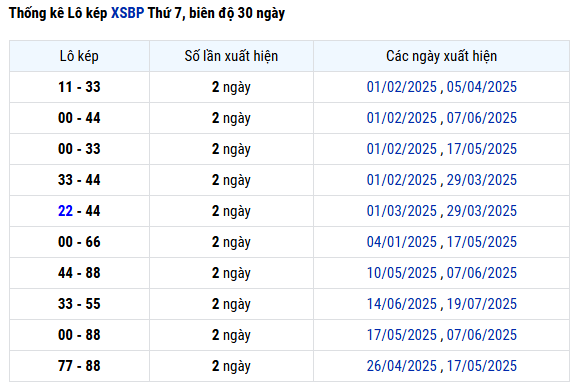Click '2 ngày' in the 77 - 88 row

(231, 366)
